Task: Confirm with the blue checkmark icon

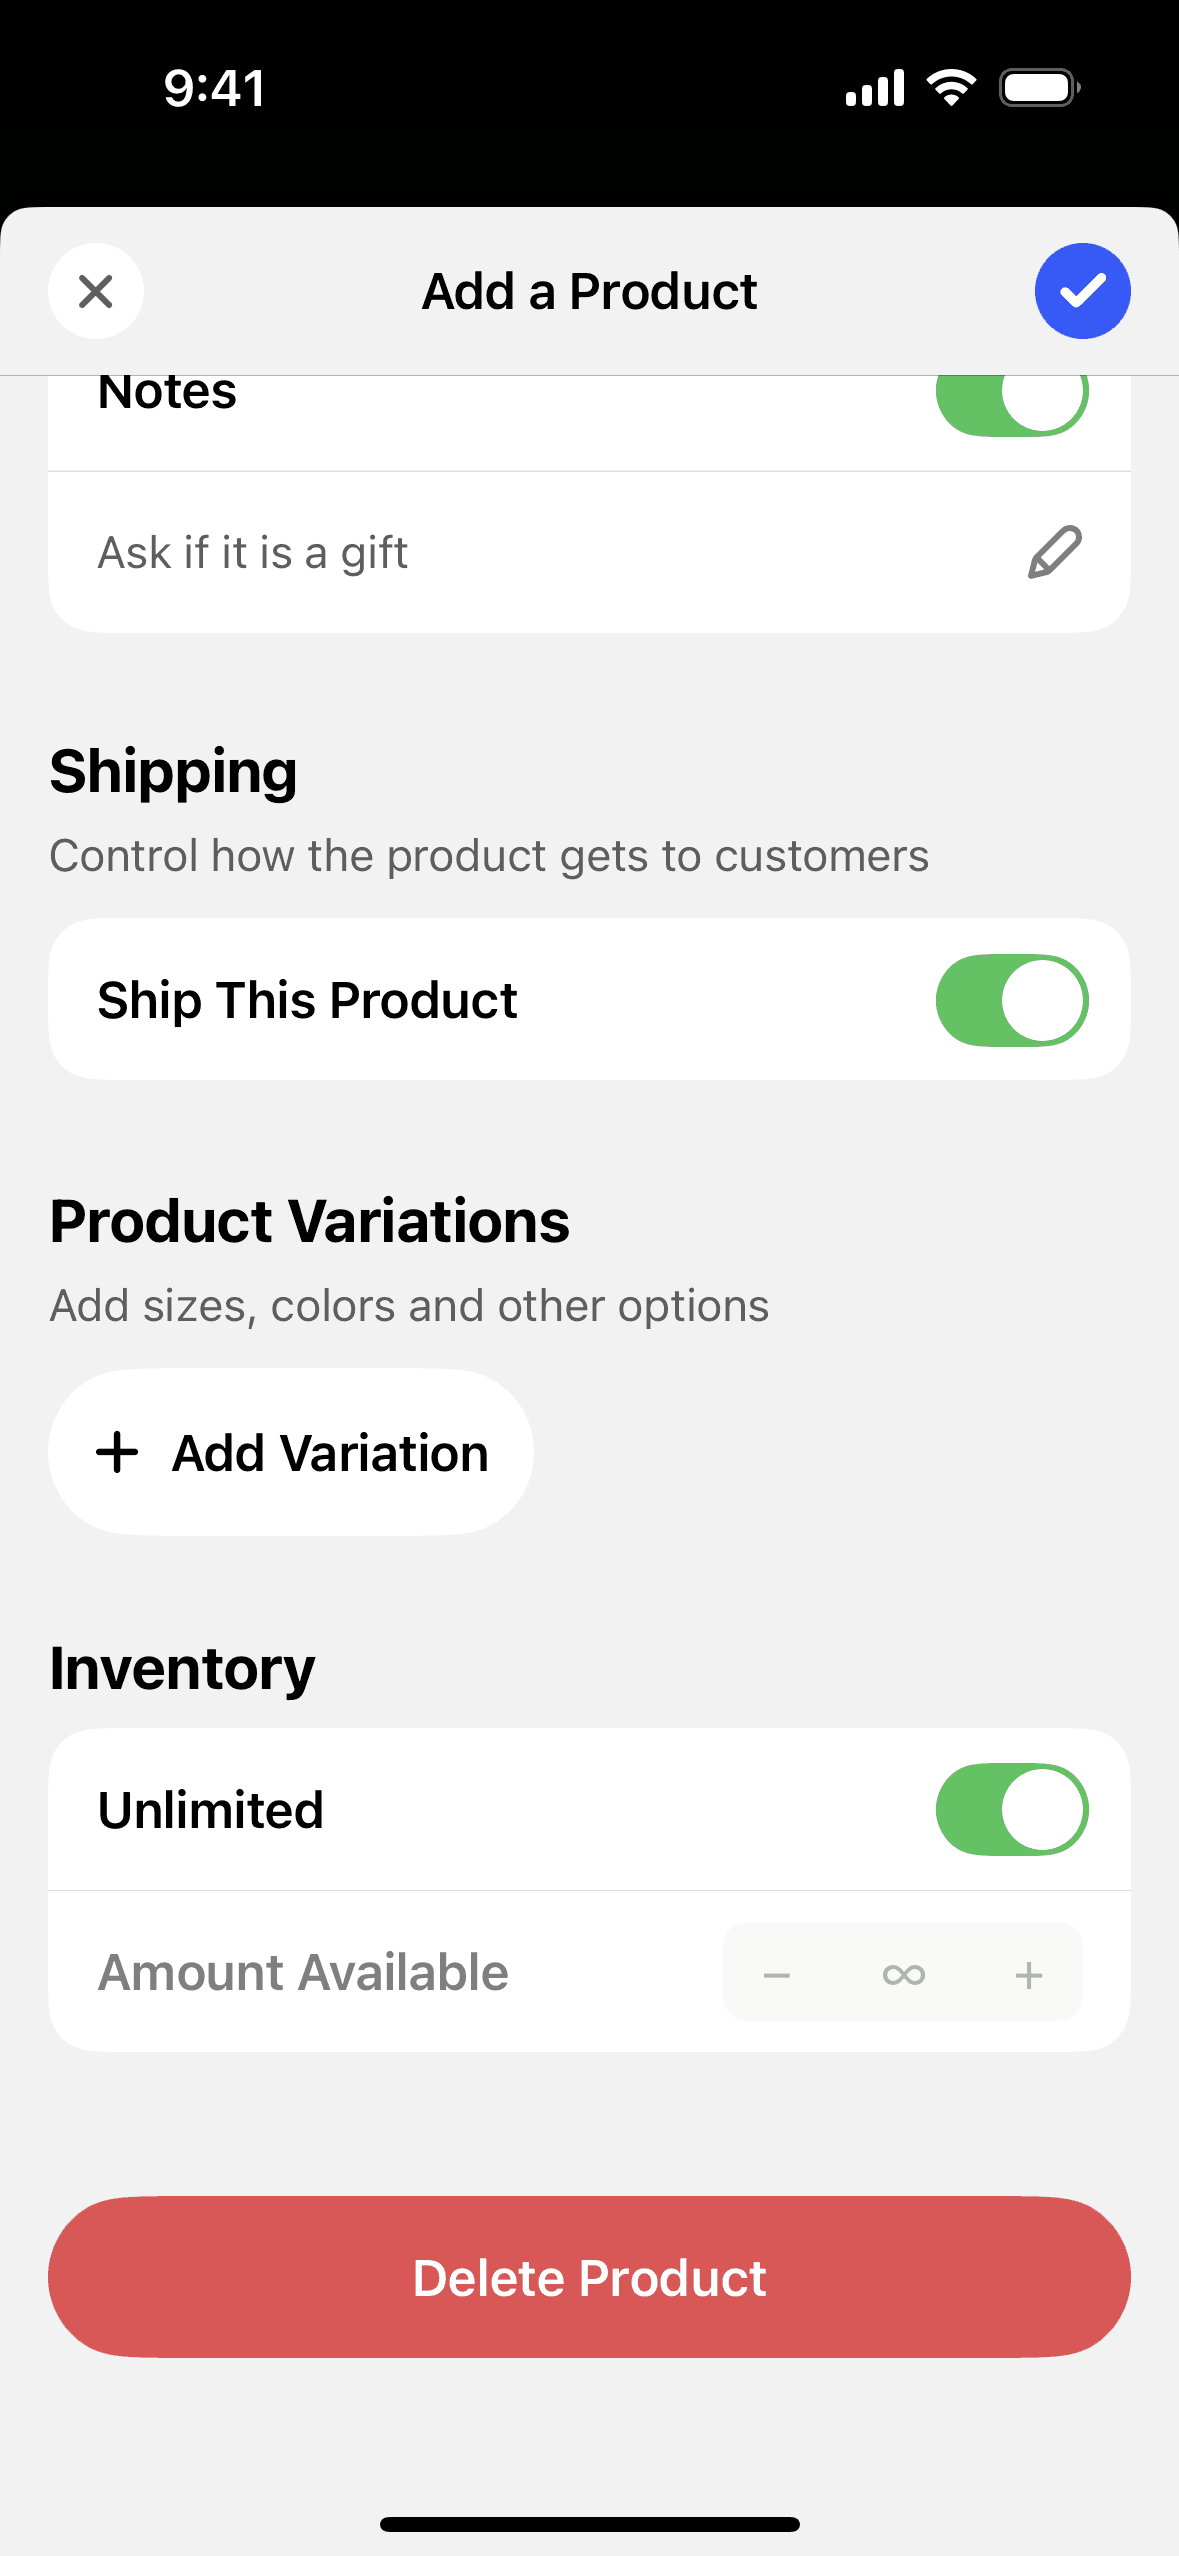Action: (x=1082, y=291)
